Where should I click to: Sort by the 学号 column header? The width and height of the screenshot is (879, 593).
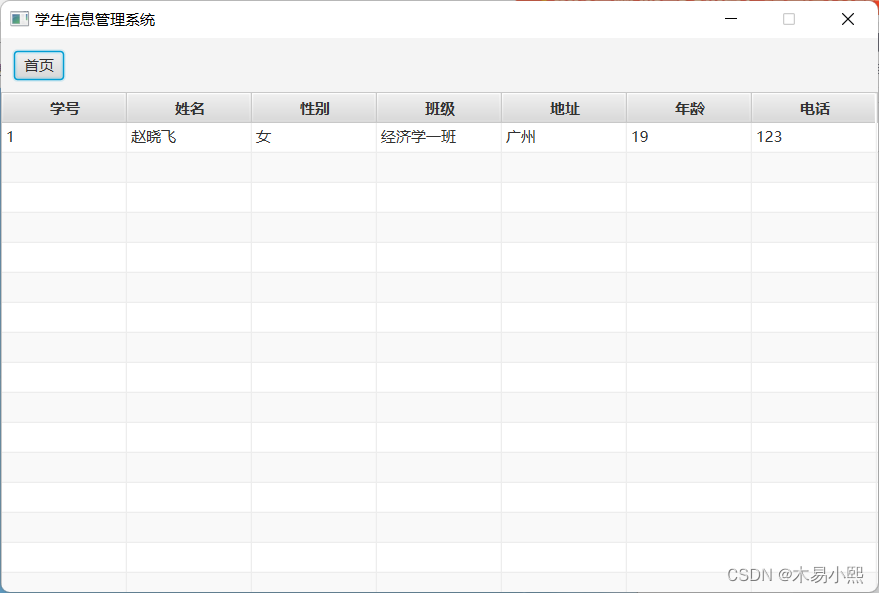coord(64,108)
